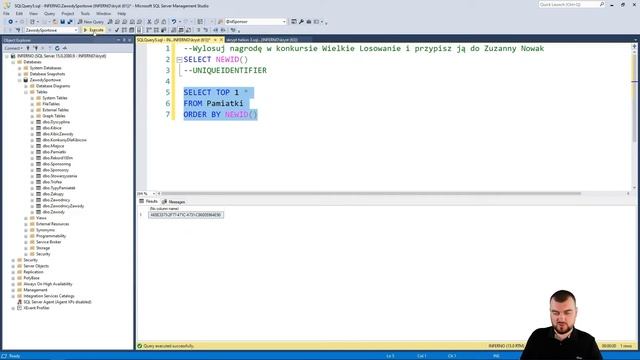Click 'Query executed successfully' status text
This screenshot has width=640, height=360.
click(168, 346)
